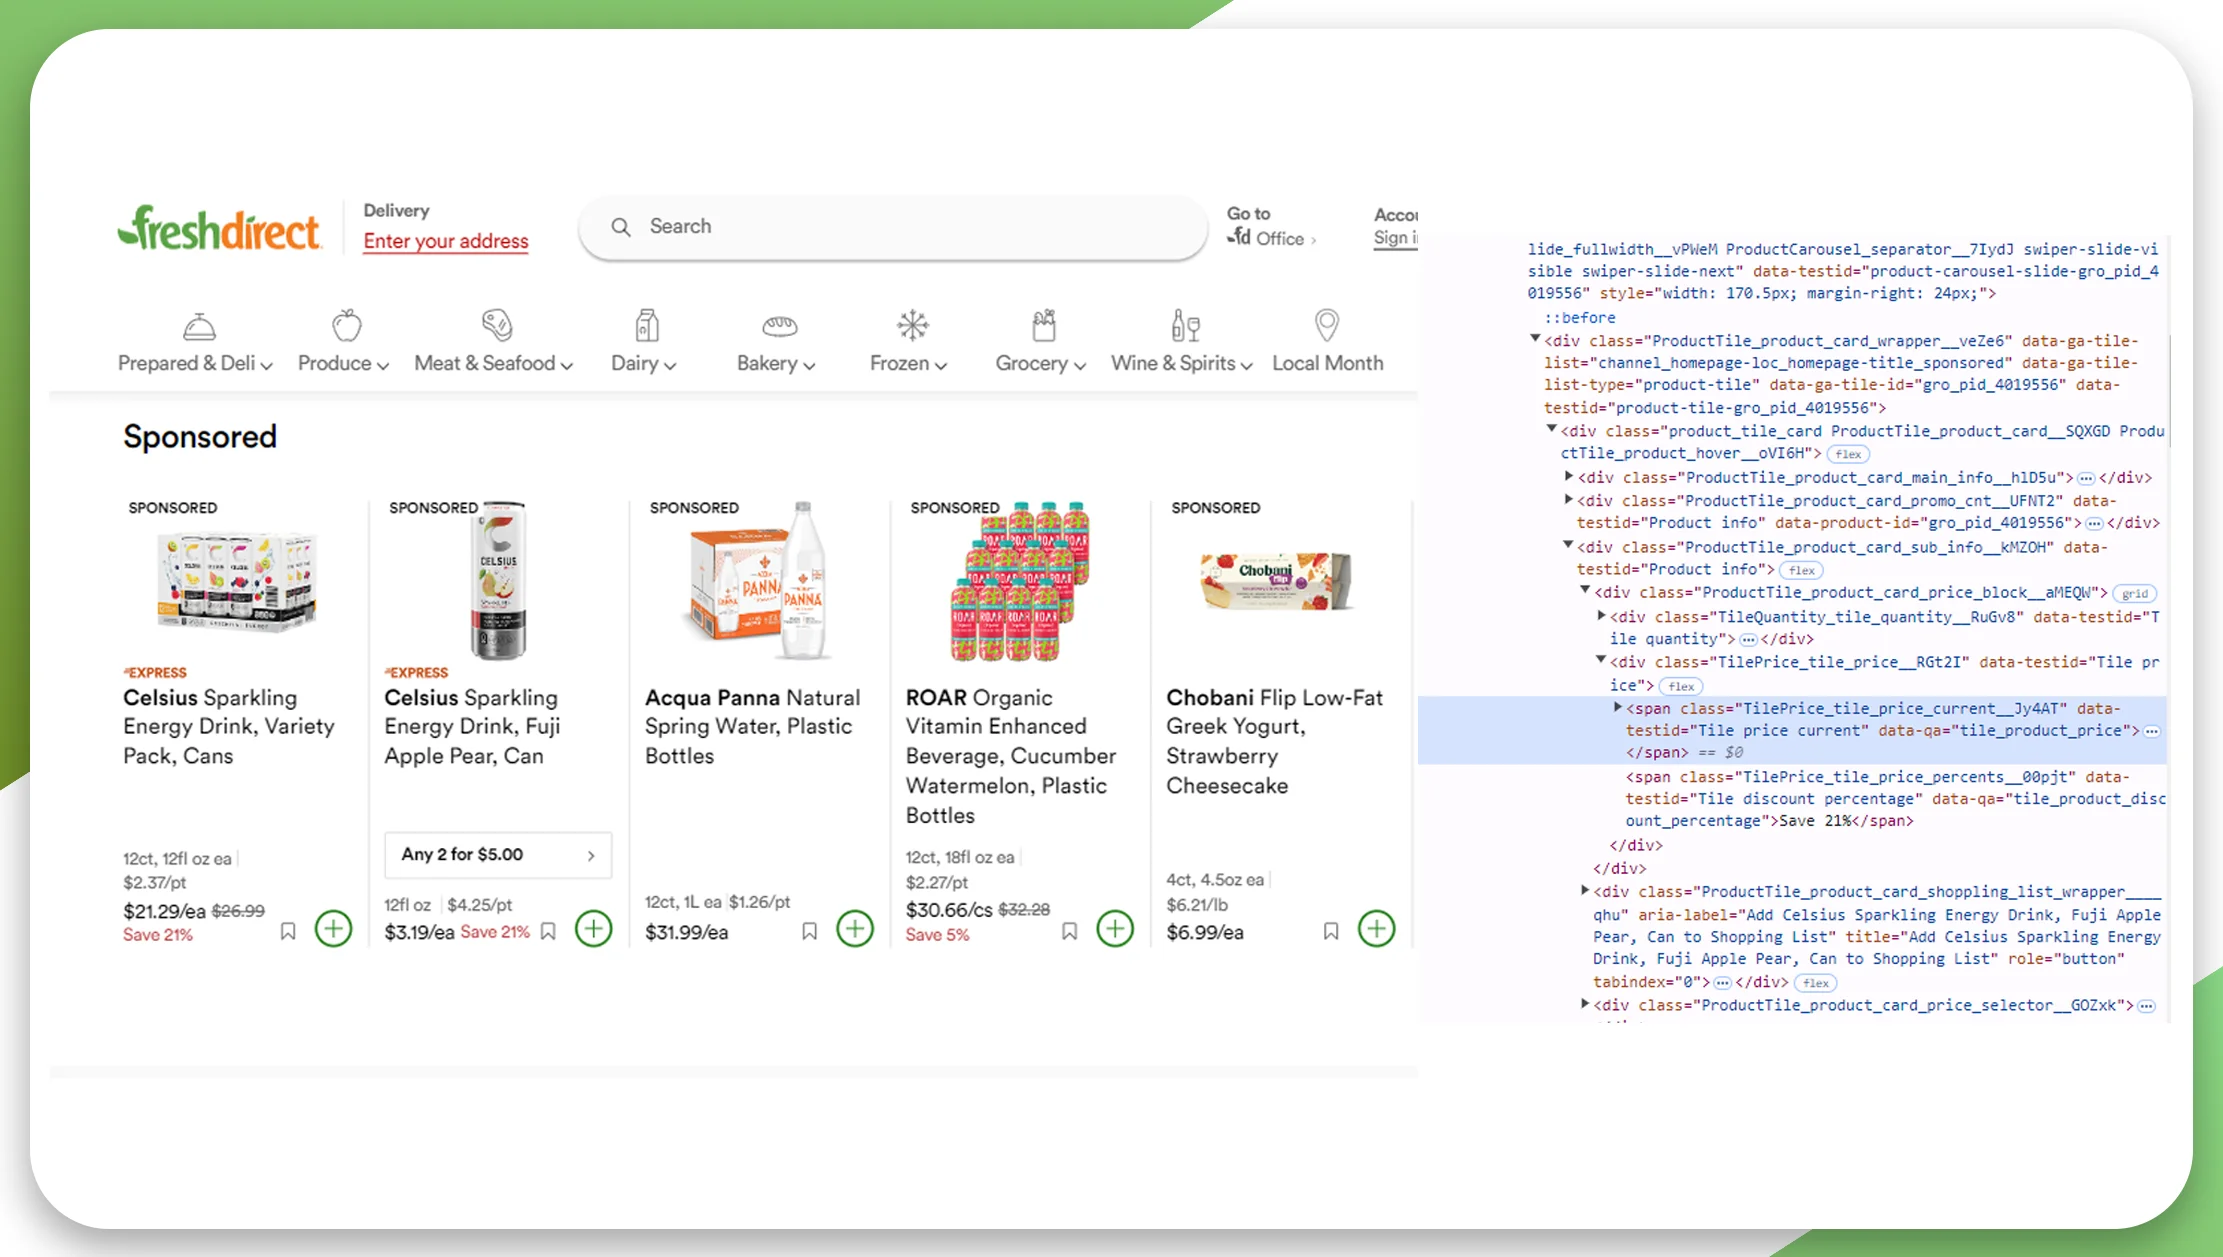Expand the ProductTile_product_card_price_selector div node
Screen dimensions: 2223x1257
pos(1585,1004)
